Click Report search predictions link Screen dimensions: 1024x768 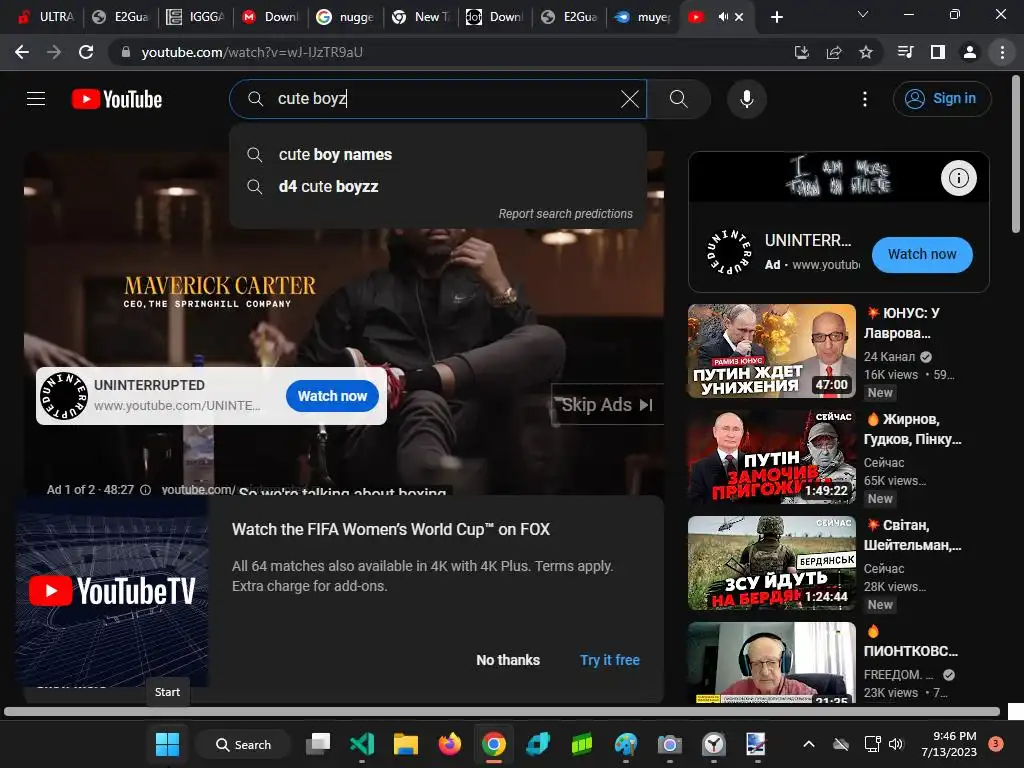point(566,214)
